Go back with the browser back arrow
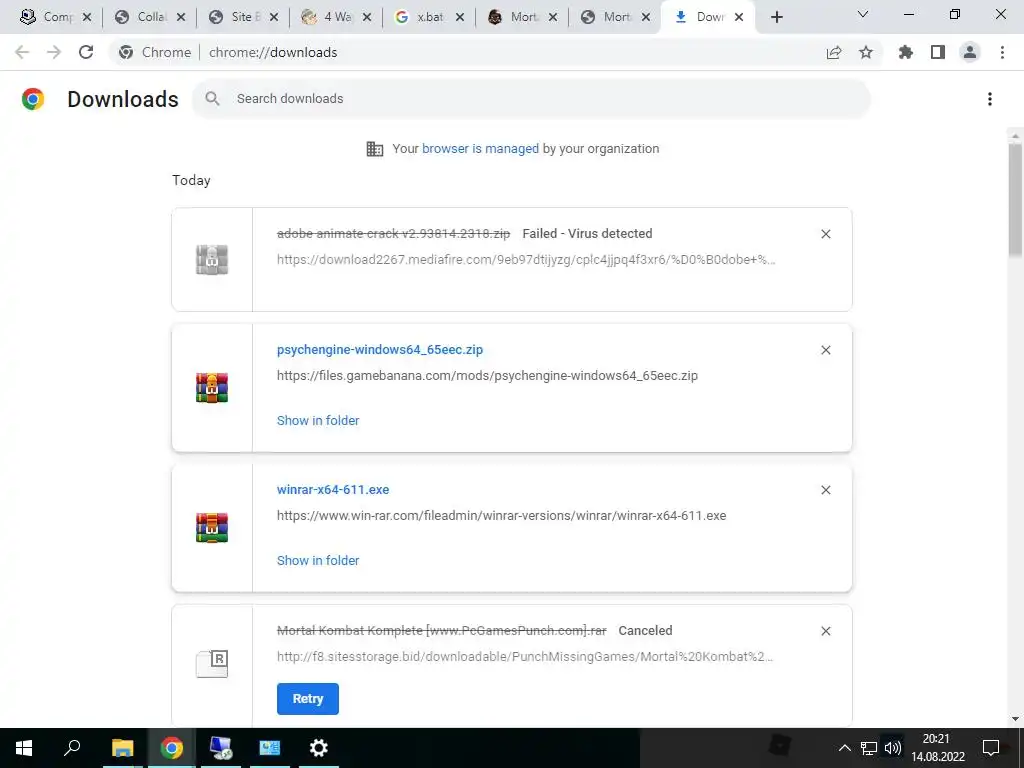 [22, 52]
